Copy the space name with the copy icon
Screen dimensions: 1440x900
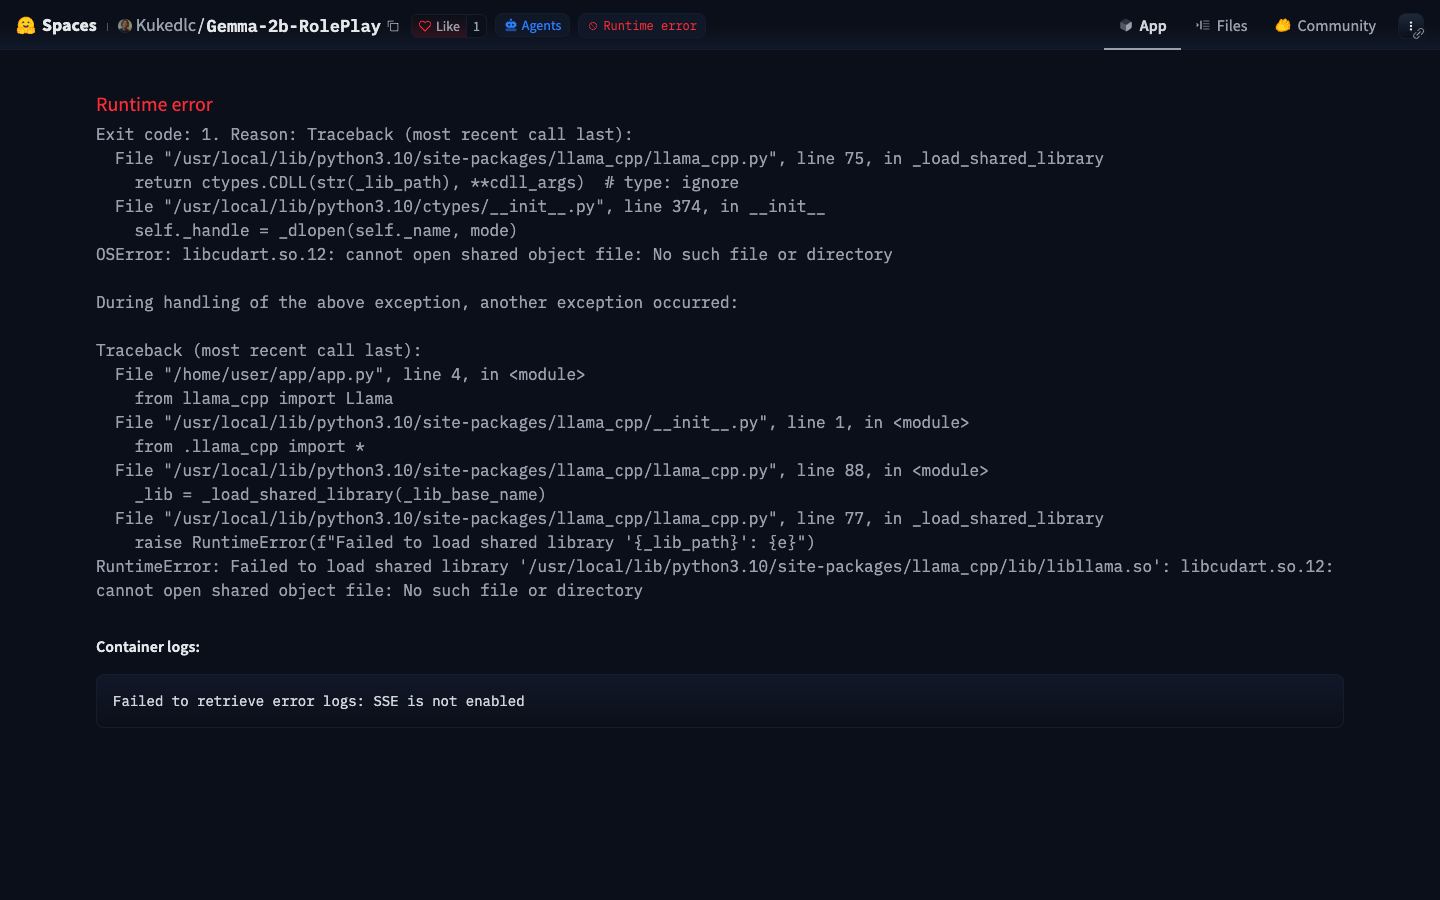(393, 26)
